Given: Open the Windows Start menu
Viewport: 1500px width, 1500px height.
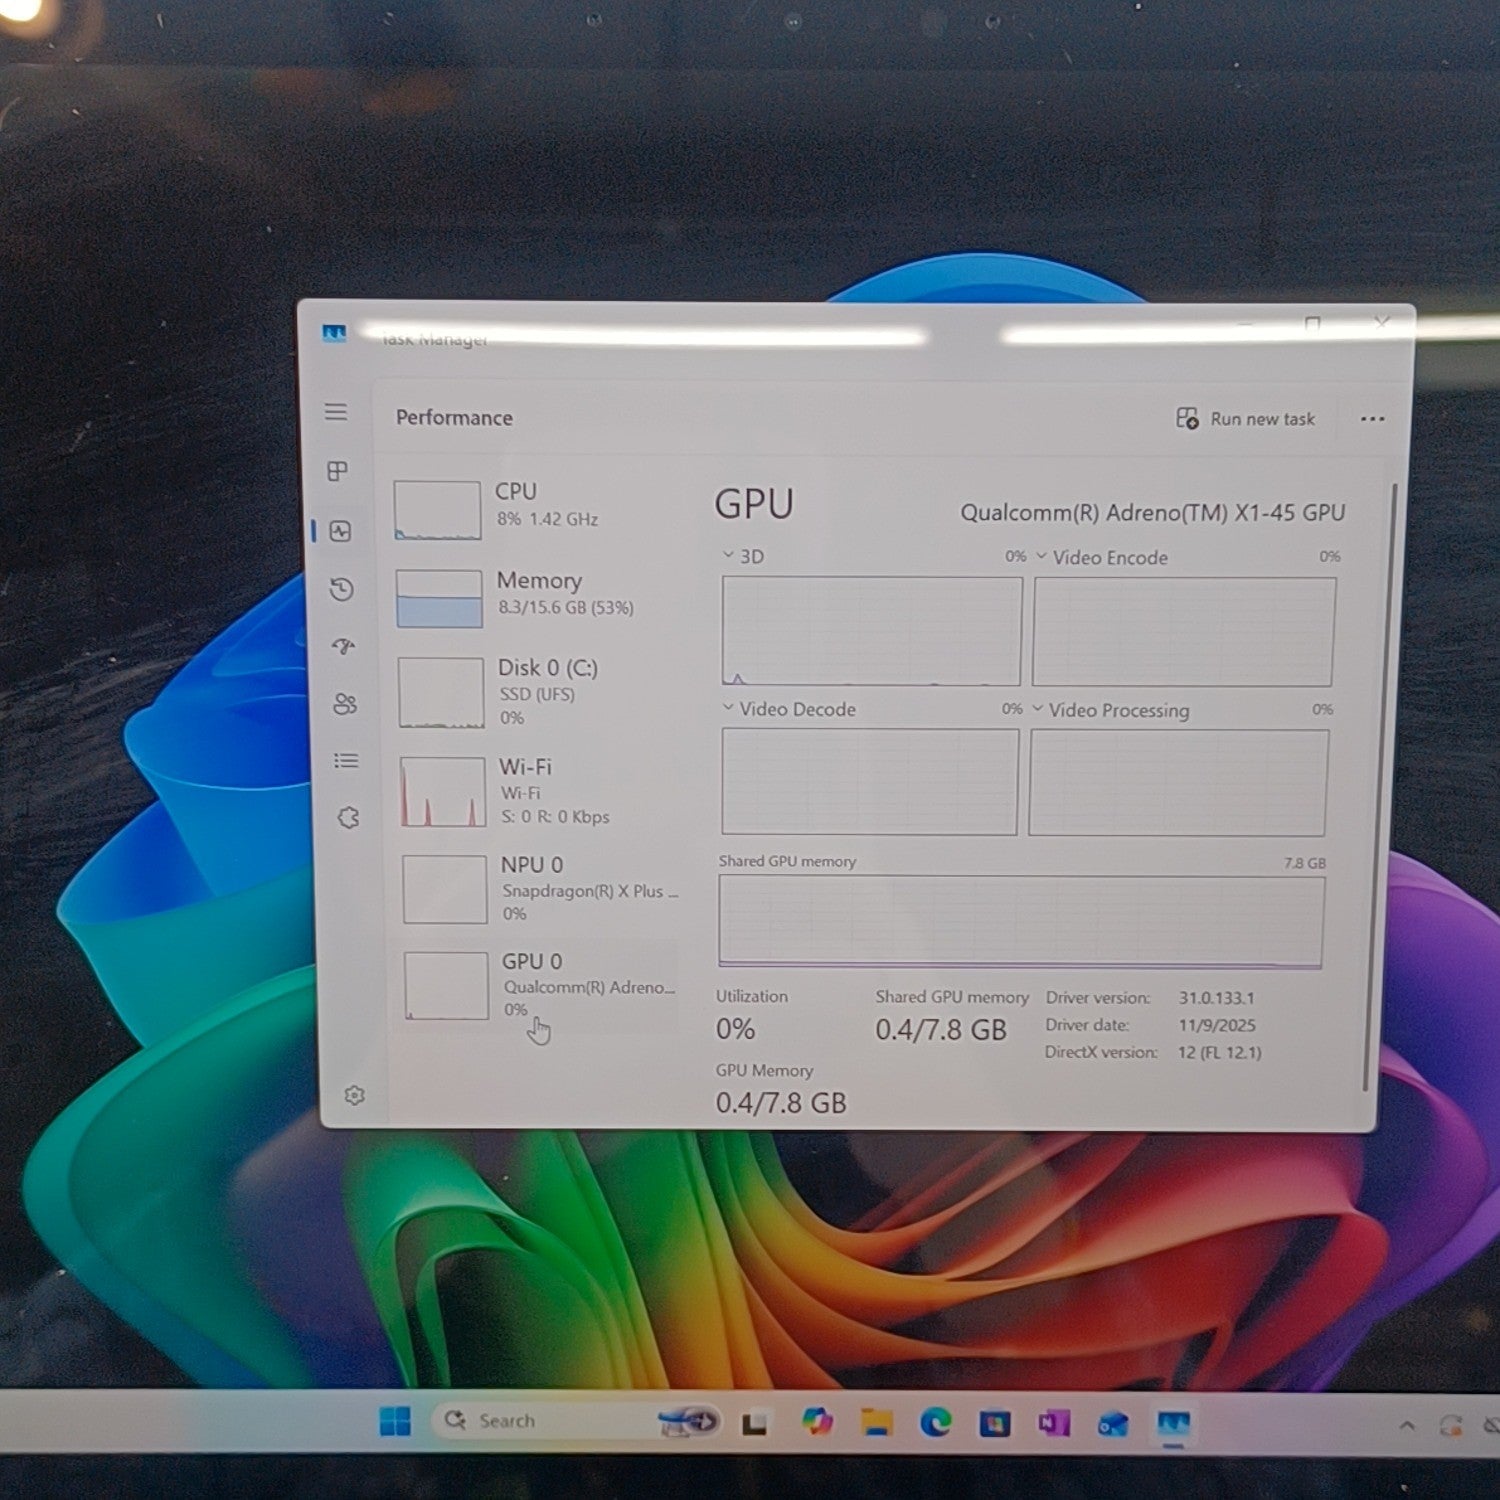Looking at the screenshot, I should click(x=395, y=1420).
